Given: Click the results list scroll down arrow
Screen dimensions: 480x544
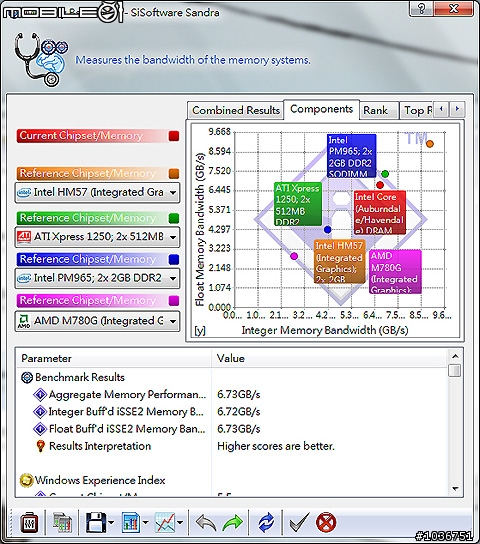Looking at the screenshot, I should tap(455, 489).
